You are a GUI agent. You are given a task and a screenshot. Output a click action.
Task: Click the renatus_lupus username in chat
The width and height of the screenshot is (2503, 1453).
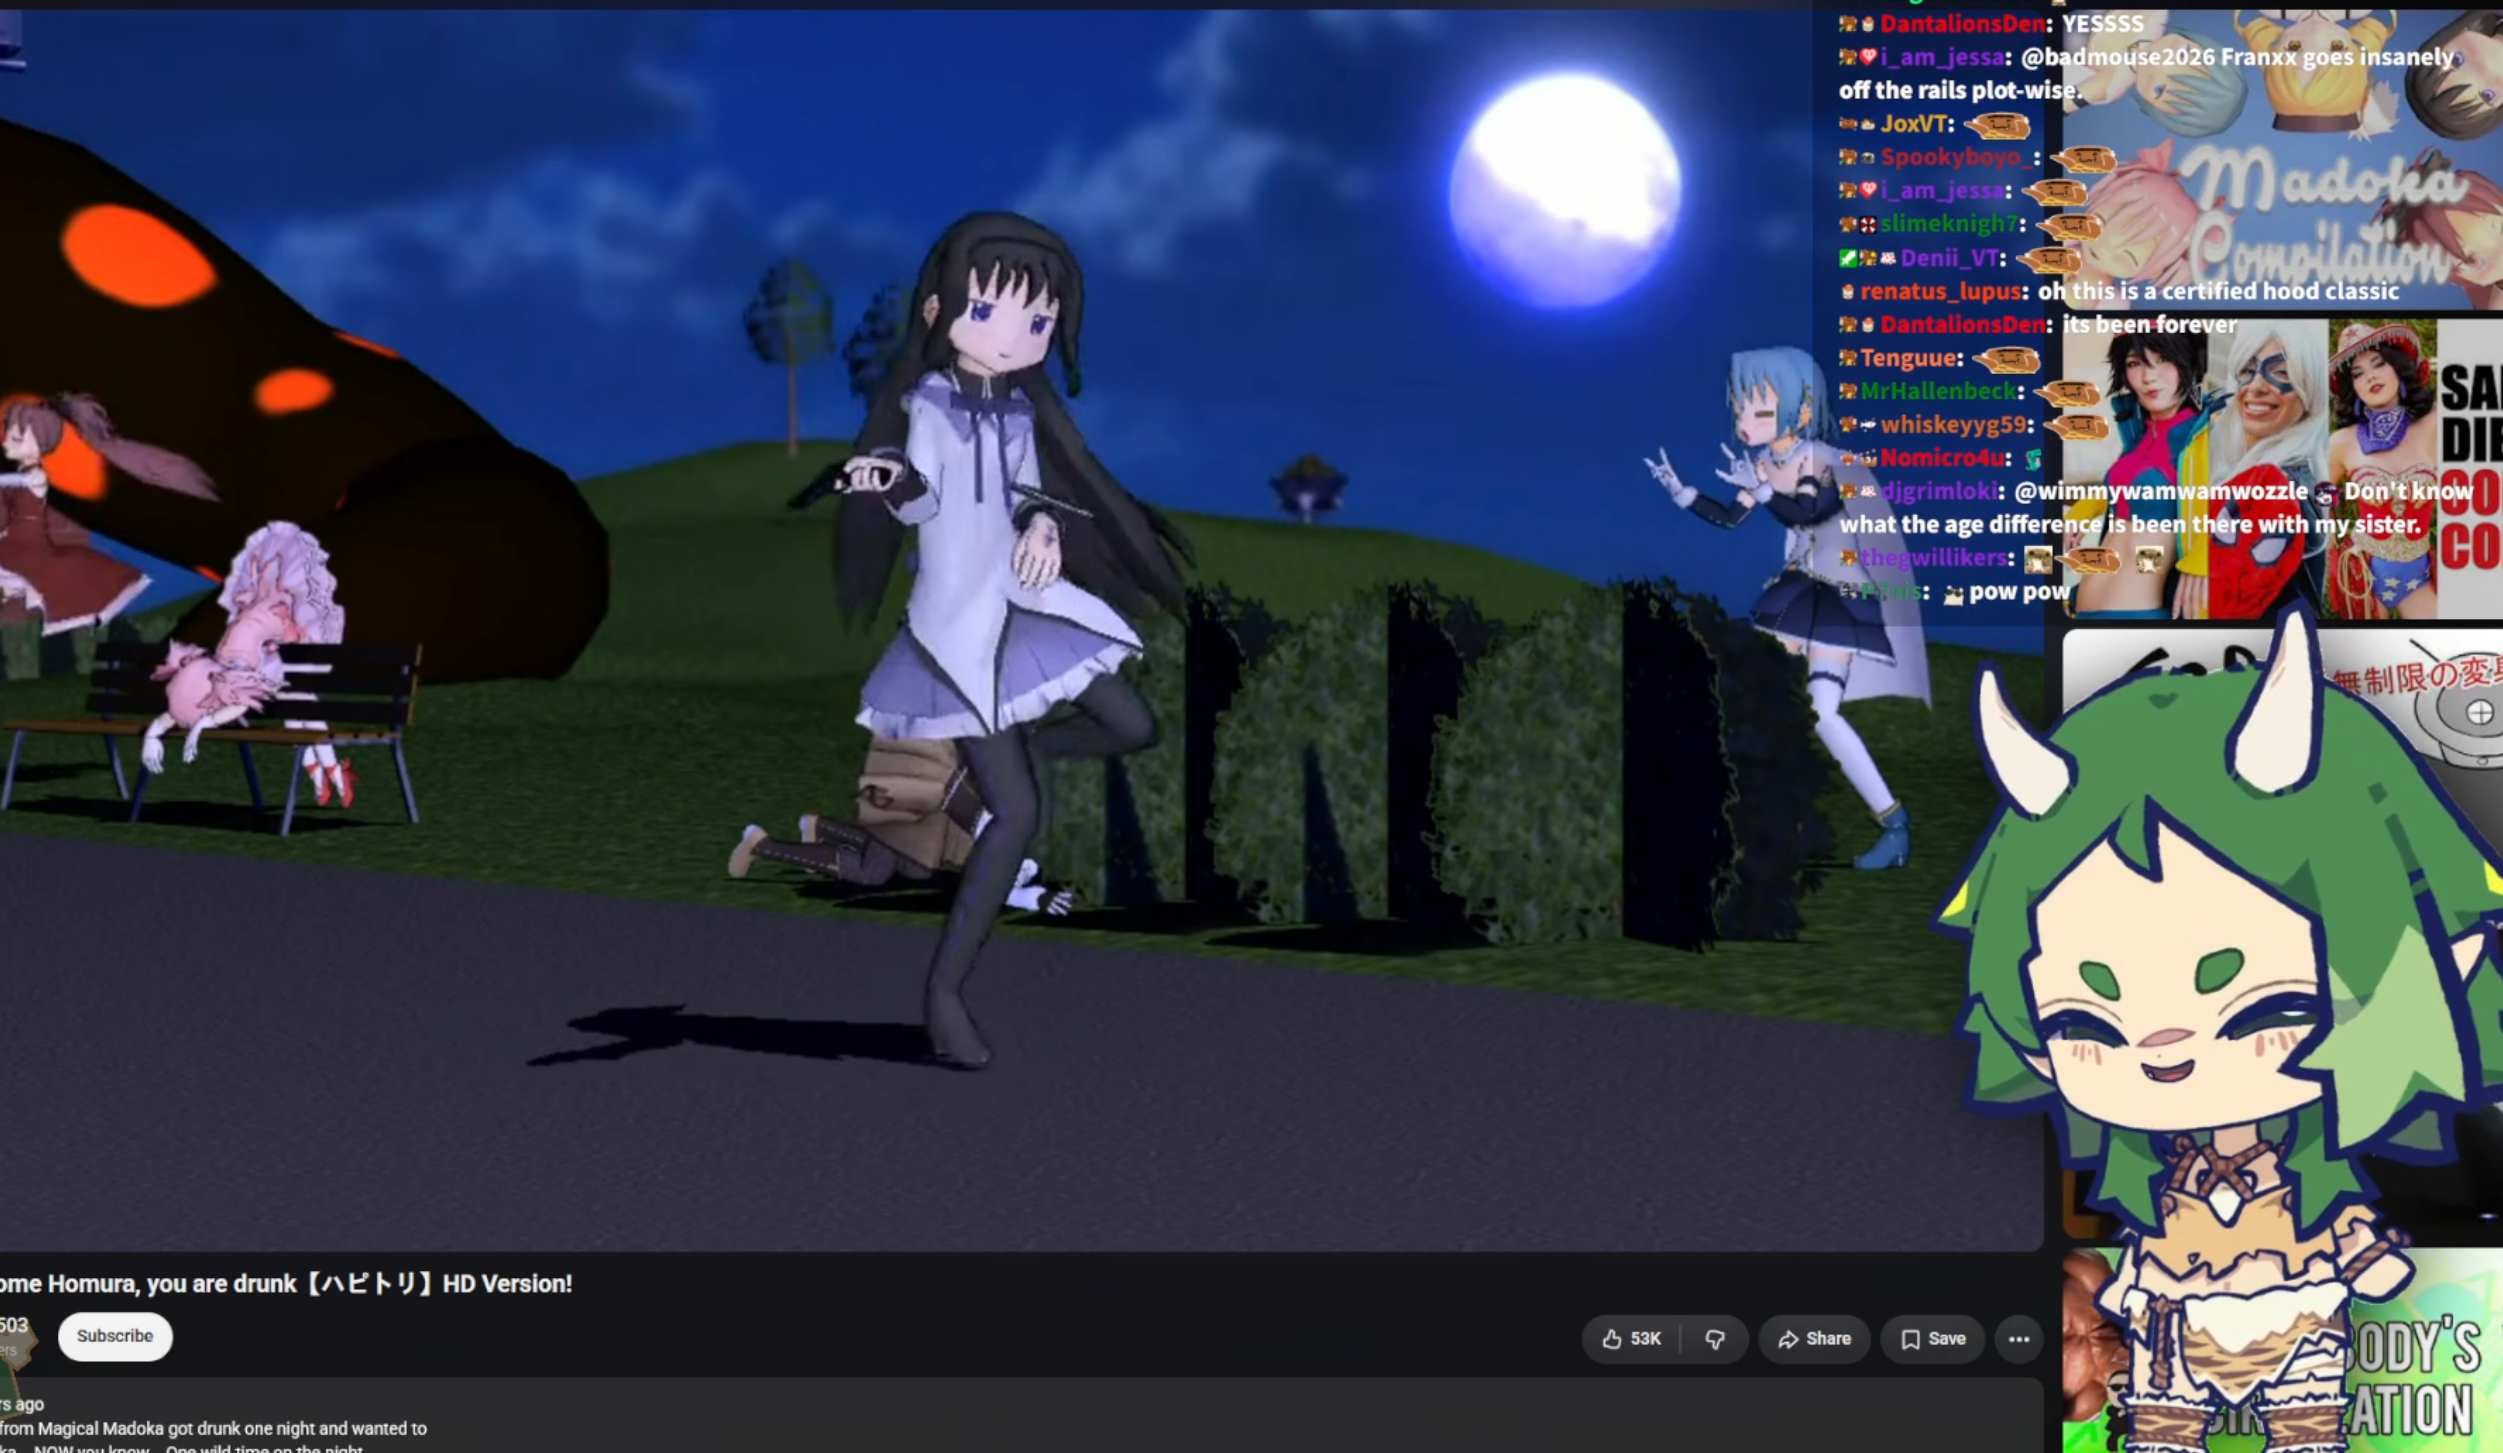[x=1940, y=292]
